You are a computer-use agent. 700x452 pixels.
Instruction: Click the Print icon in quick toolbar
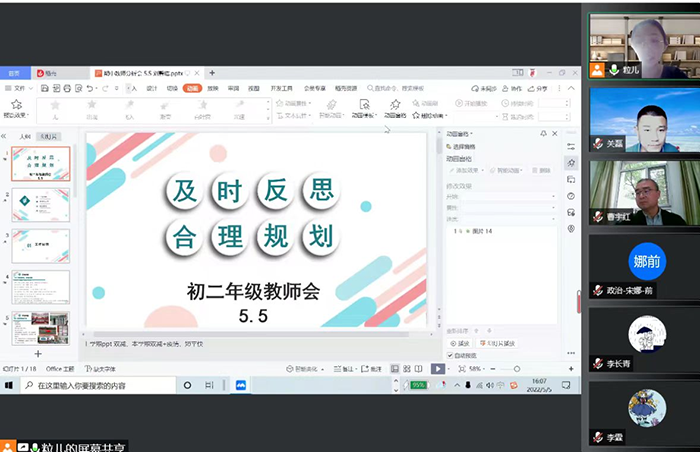point(67,88)
